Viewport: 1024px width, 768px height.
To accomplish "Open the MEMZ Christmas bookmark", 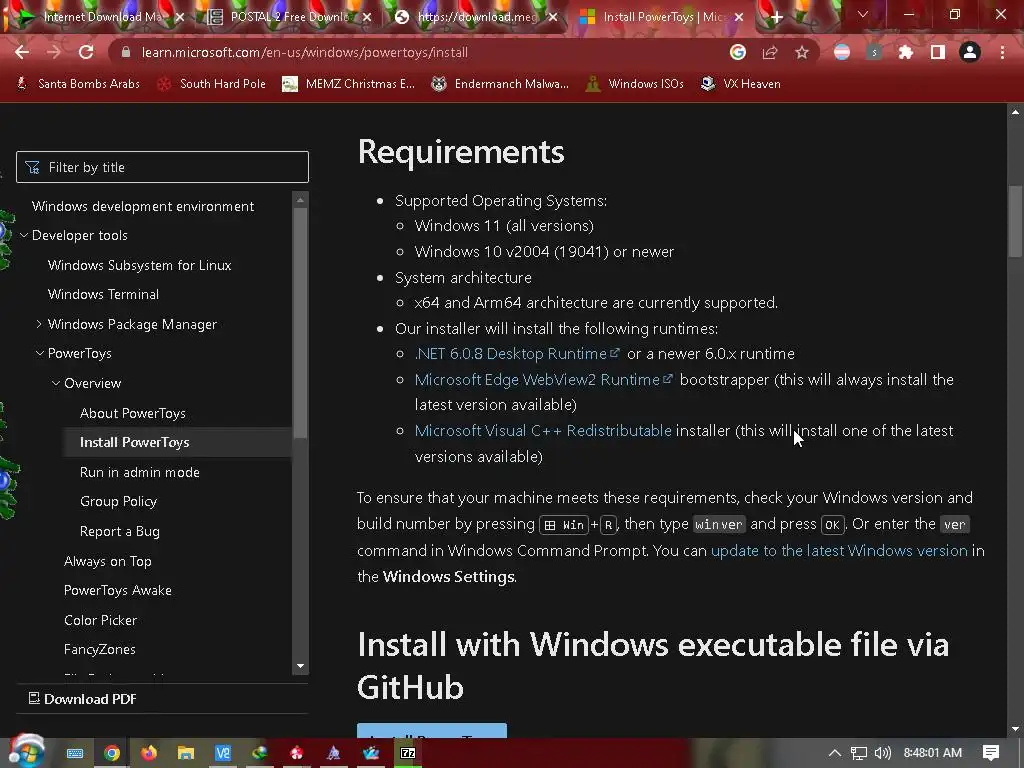I will click(348, 84).
